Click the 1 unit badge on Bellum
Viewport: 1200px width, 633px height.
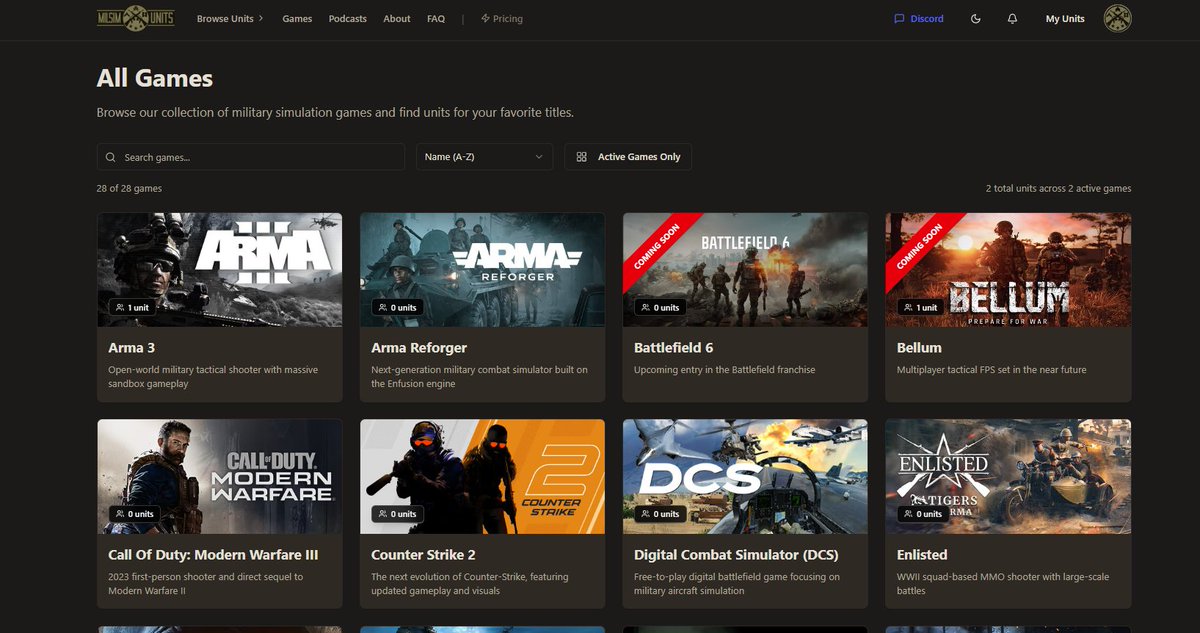[921, 308]
